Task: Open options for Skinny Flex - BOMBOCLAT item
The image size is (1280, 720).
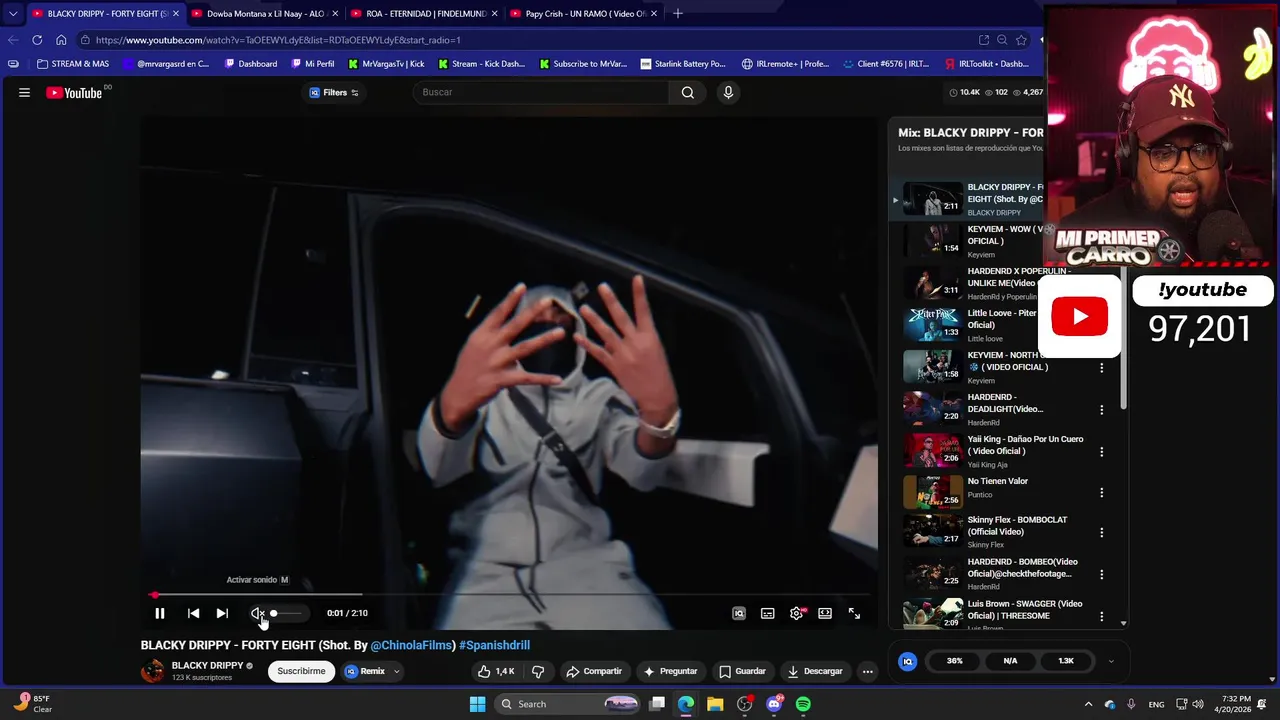Action: click(1102, 533)
